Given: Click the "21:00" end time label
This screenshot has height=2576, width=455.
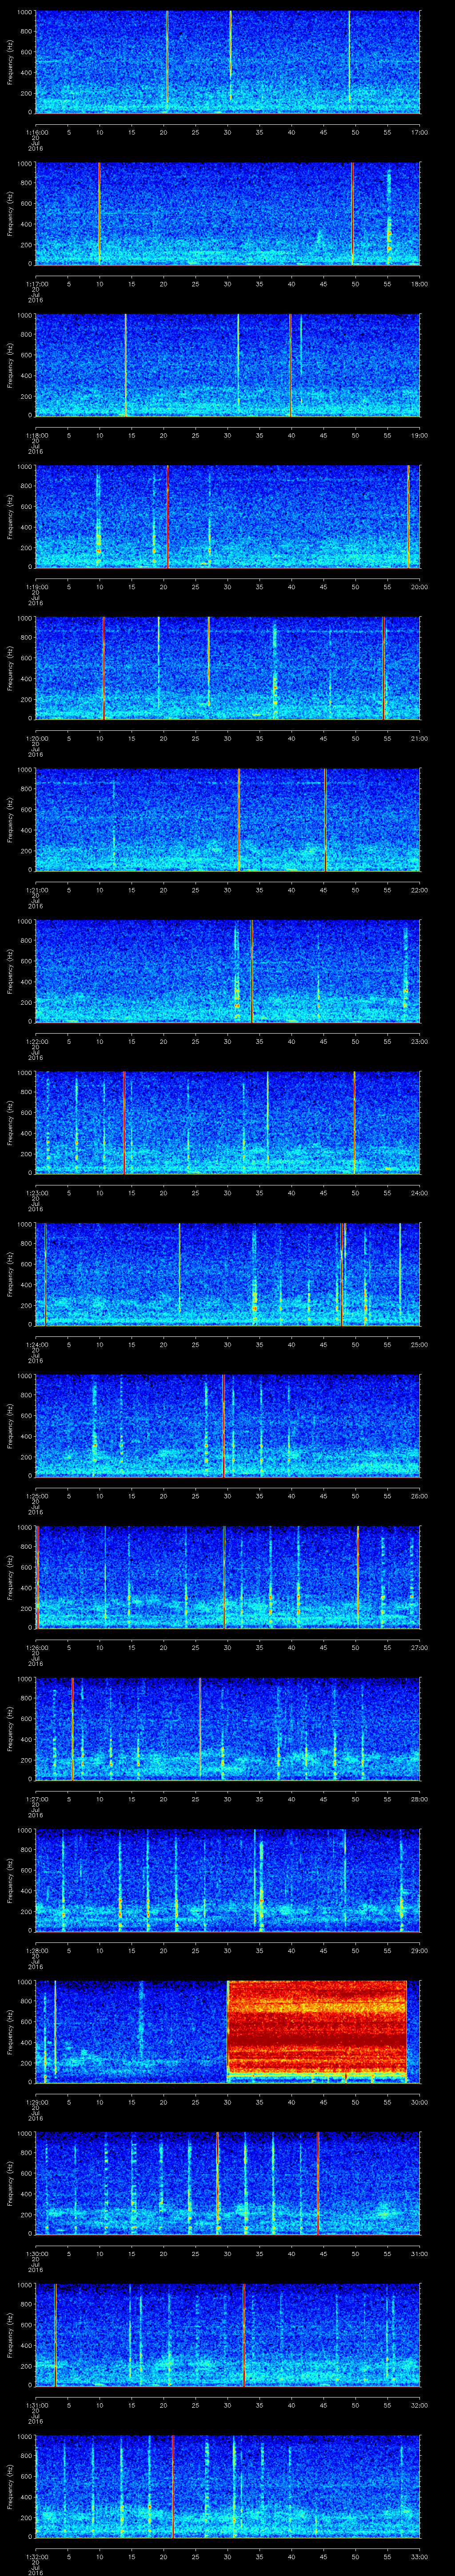Looking at the screenshot, I should pyautogui.click(x=420, y=738).
